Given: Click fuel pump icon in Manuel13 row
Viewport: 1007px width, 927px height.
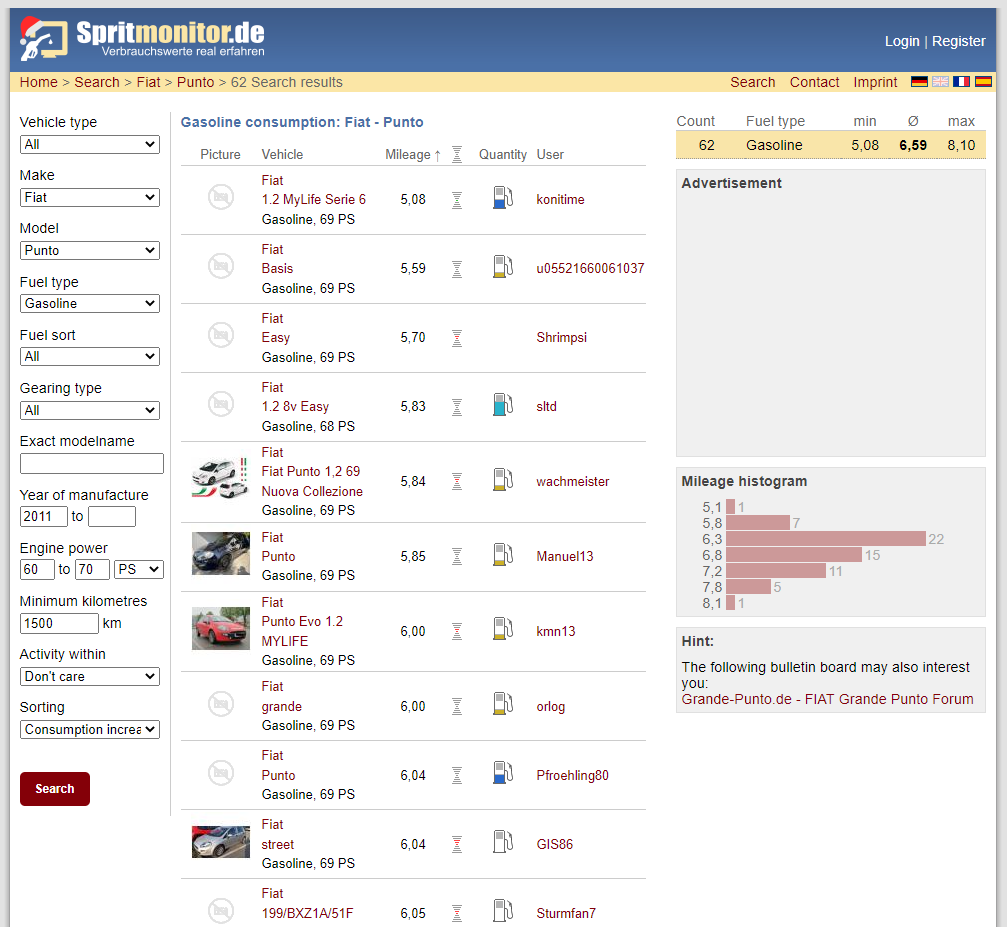Looking at the screenshot, I should 503,555.
